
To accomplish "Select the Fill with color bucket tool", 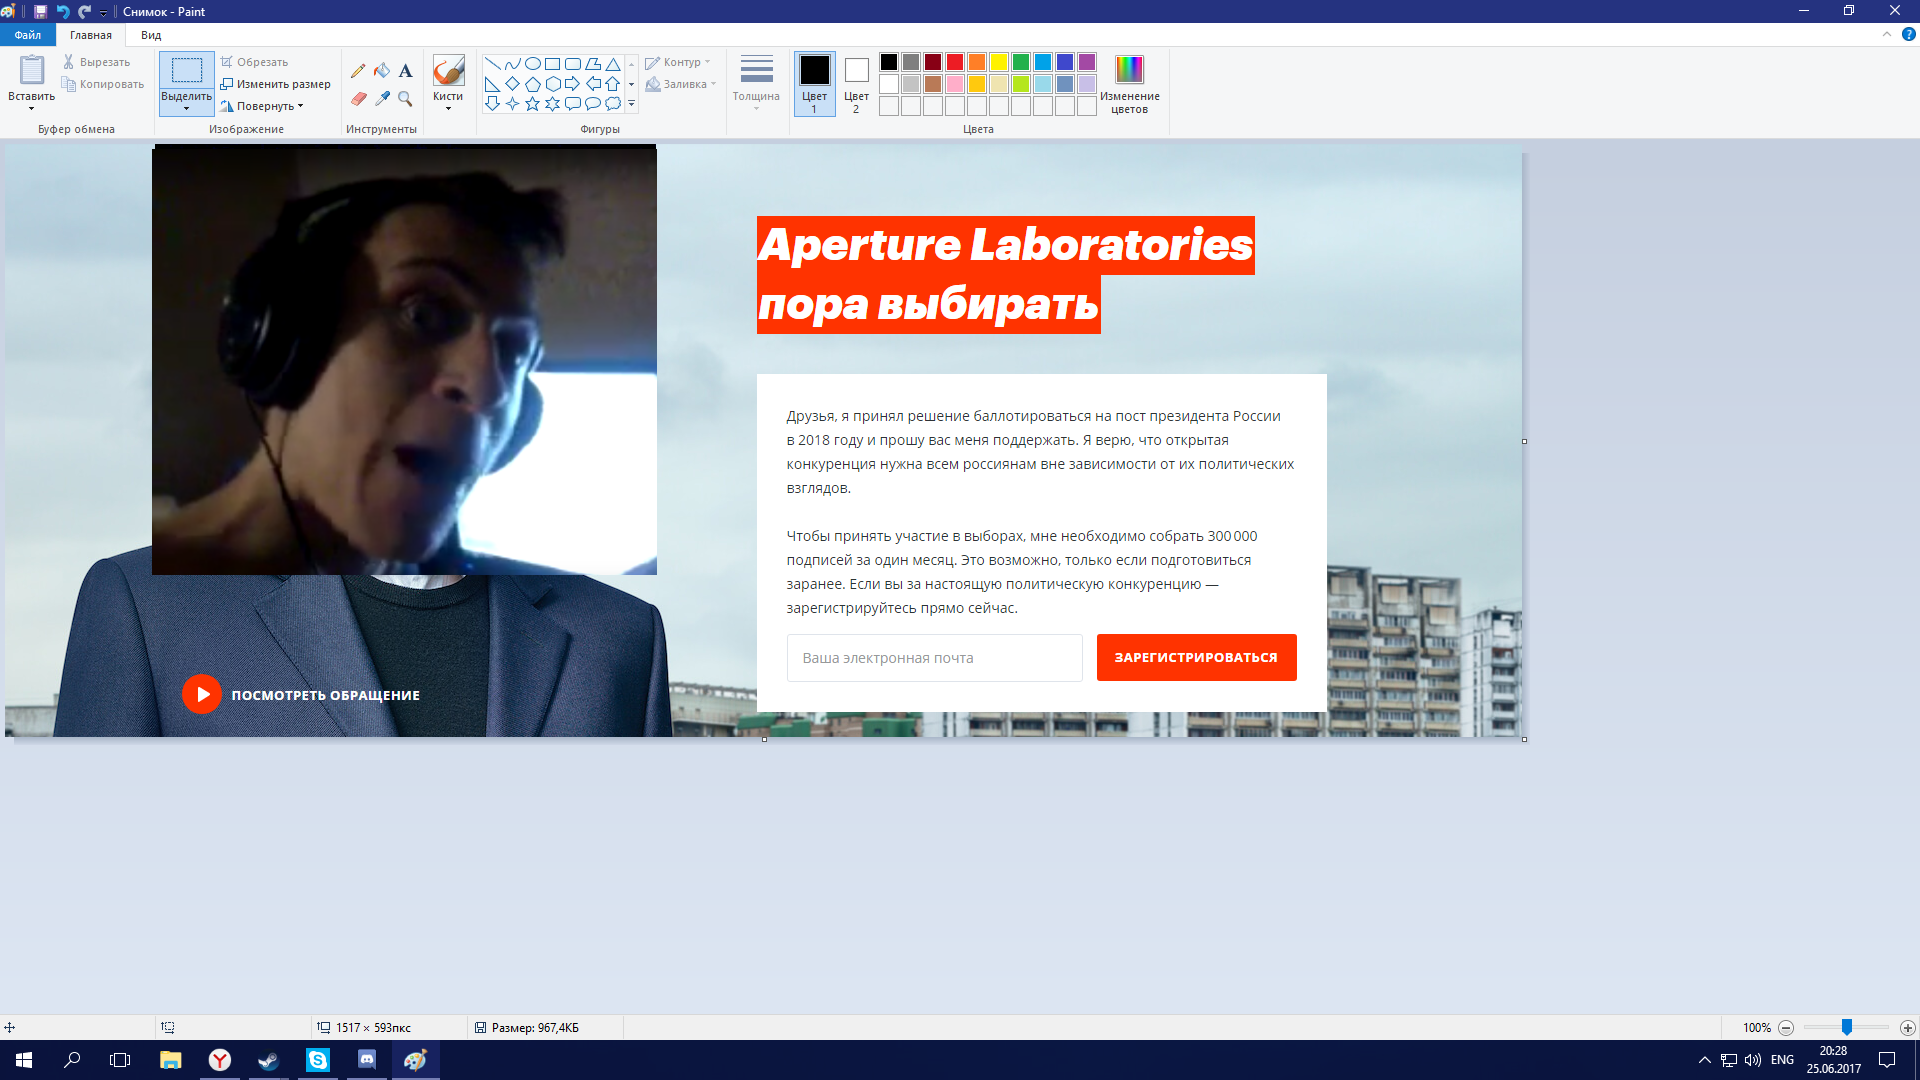I will [382, 71].
